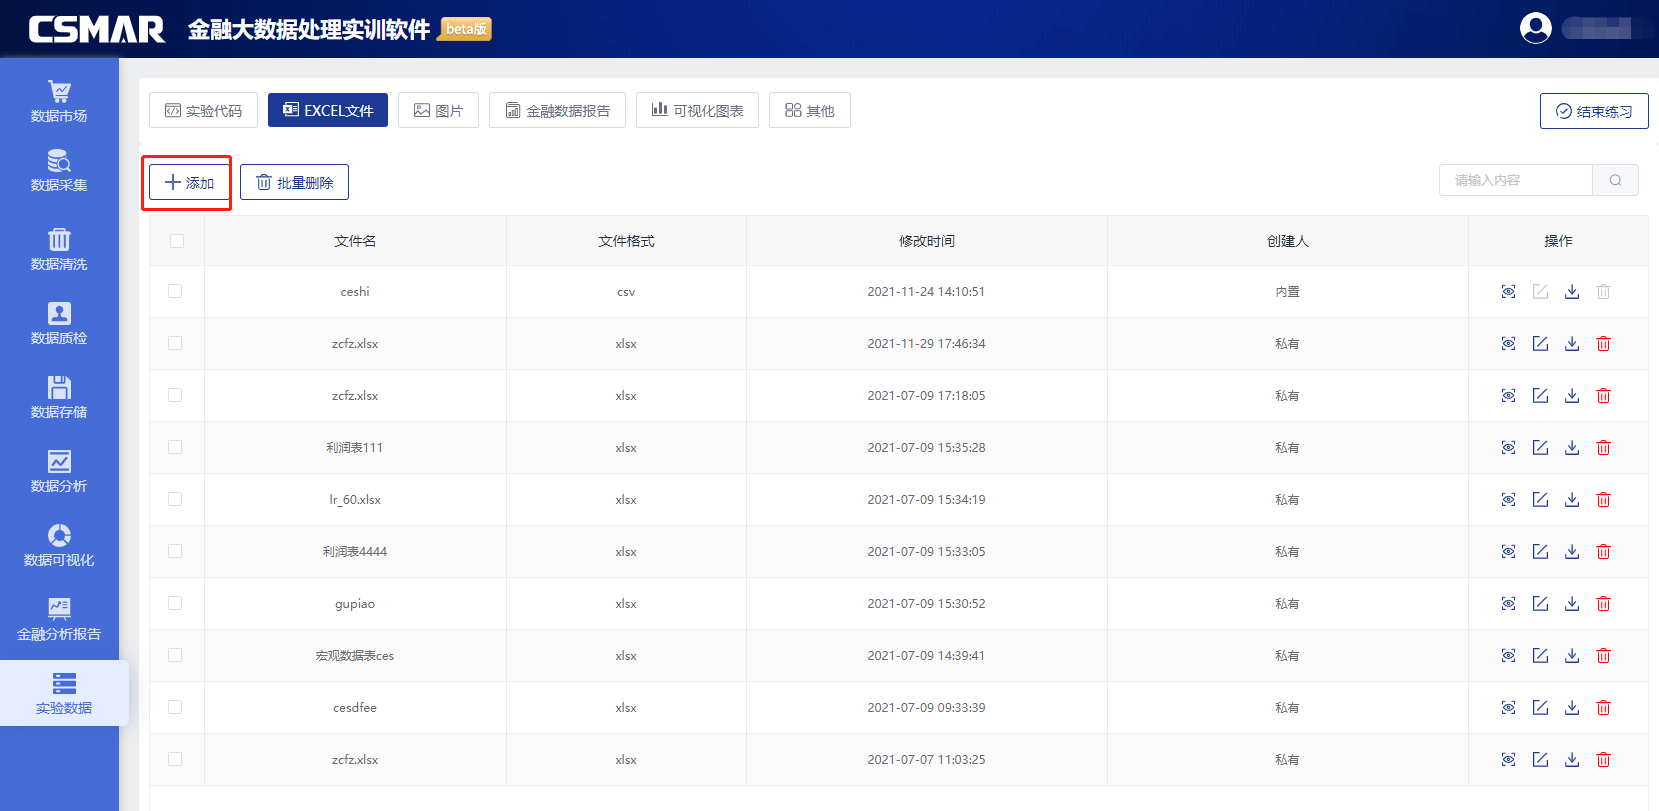The width and height of the screenshot is (1659, 811).
Task: Click the 批量删除 button
Action: point(294,182)
